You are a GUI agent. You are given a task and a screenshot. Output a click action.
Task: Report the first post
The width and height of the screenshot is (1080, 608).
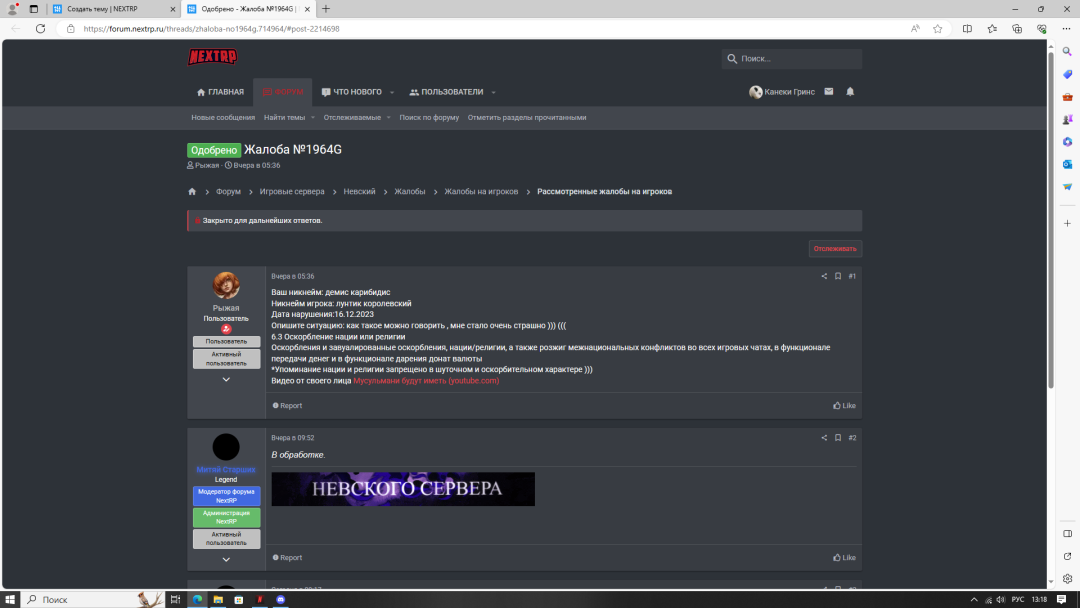click(287, 406)
